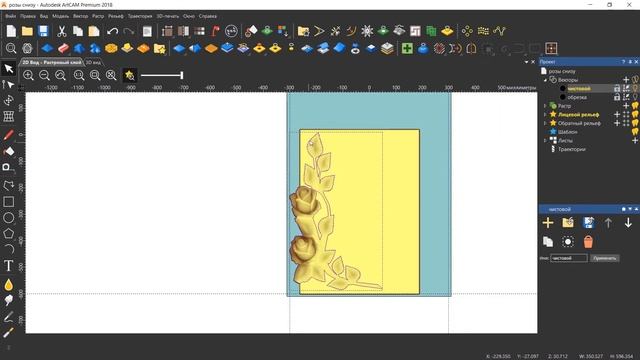The width and height of the screenshot is (640, 360).
Task: Open the Файл menu
Action: point(11,16)
